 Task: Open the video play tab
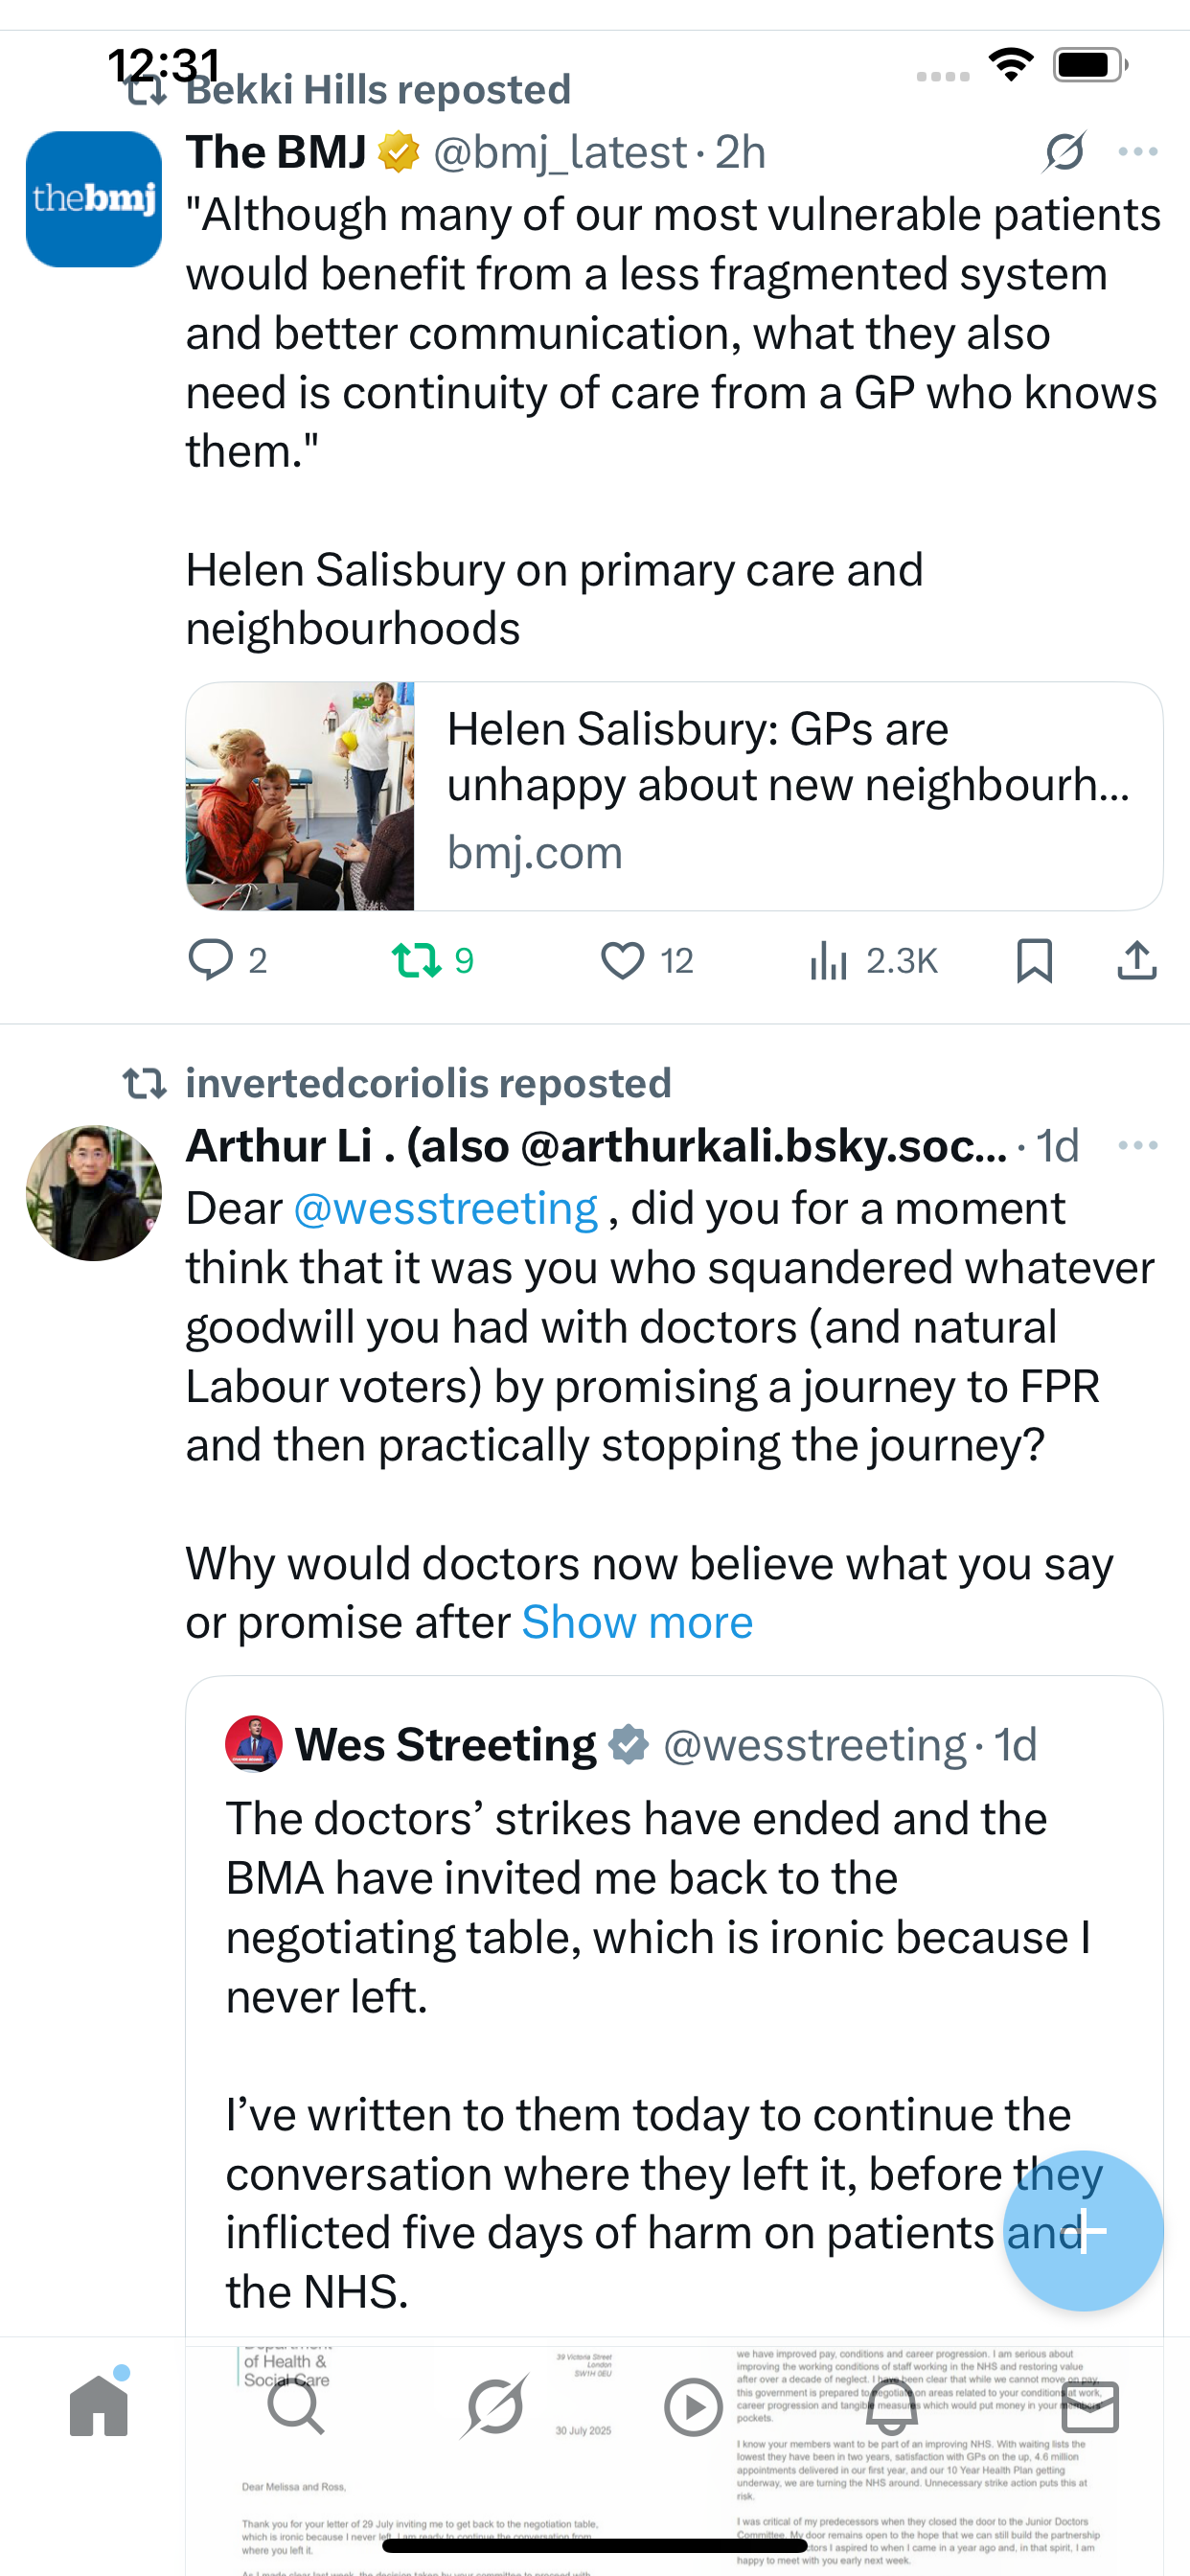[x=693, y=2406]
